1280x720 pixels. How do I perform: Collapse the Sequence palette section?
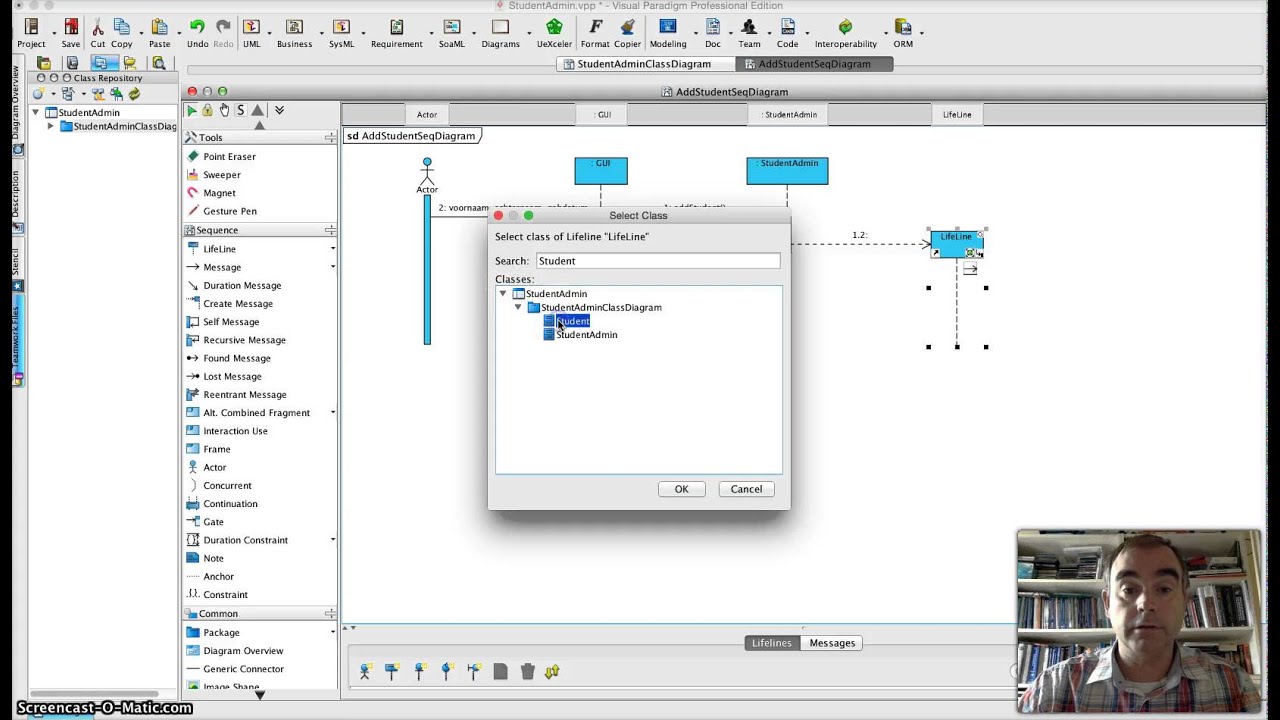click(330, 230)
